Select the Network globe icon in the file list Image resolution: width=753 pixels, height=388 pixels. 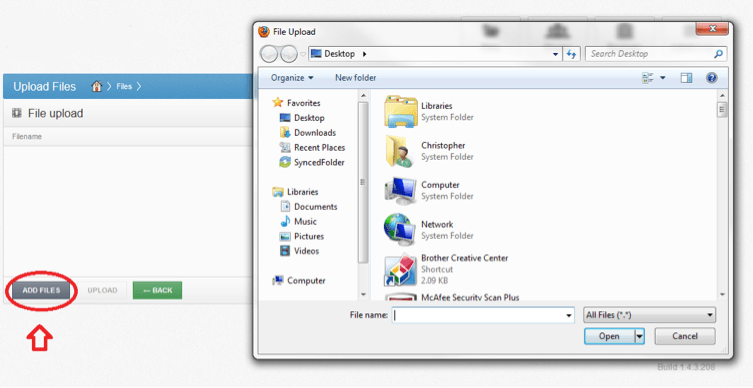[x=401, y=230]
